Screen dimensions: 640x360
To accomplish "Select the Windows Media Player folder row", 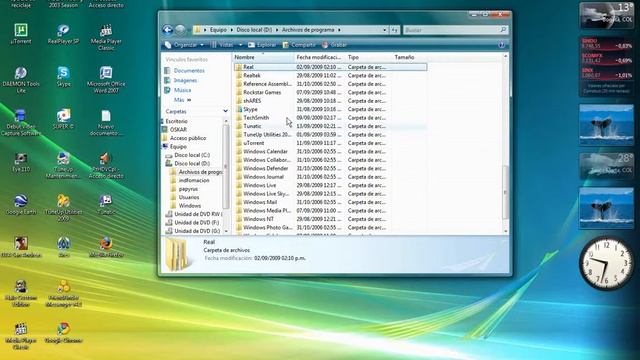I will click(x=331, y=211).
